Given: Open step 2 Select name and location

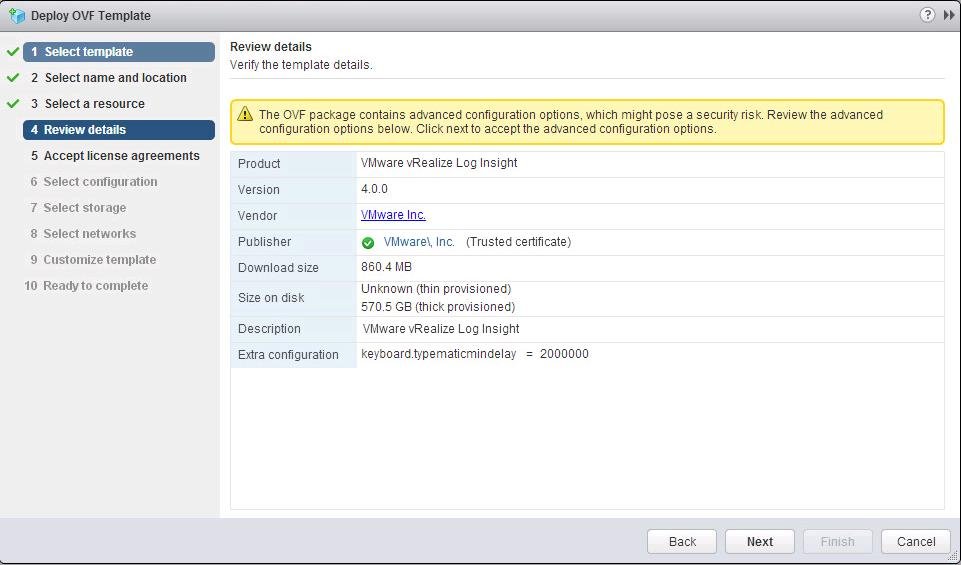Looking at the screenshot, I should point(115,78).
